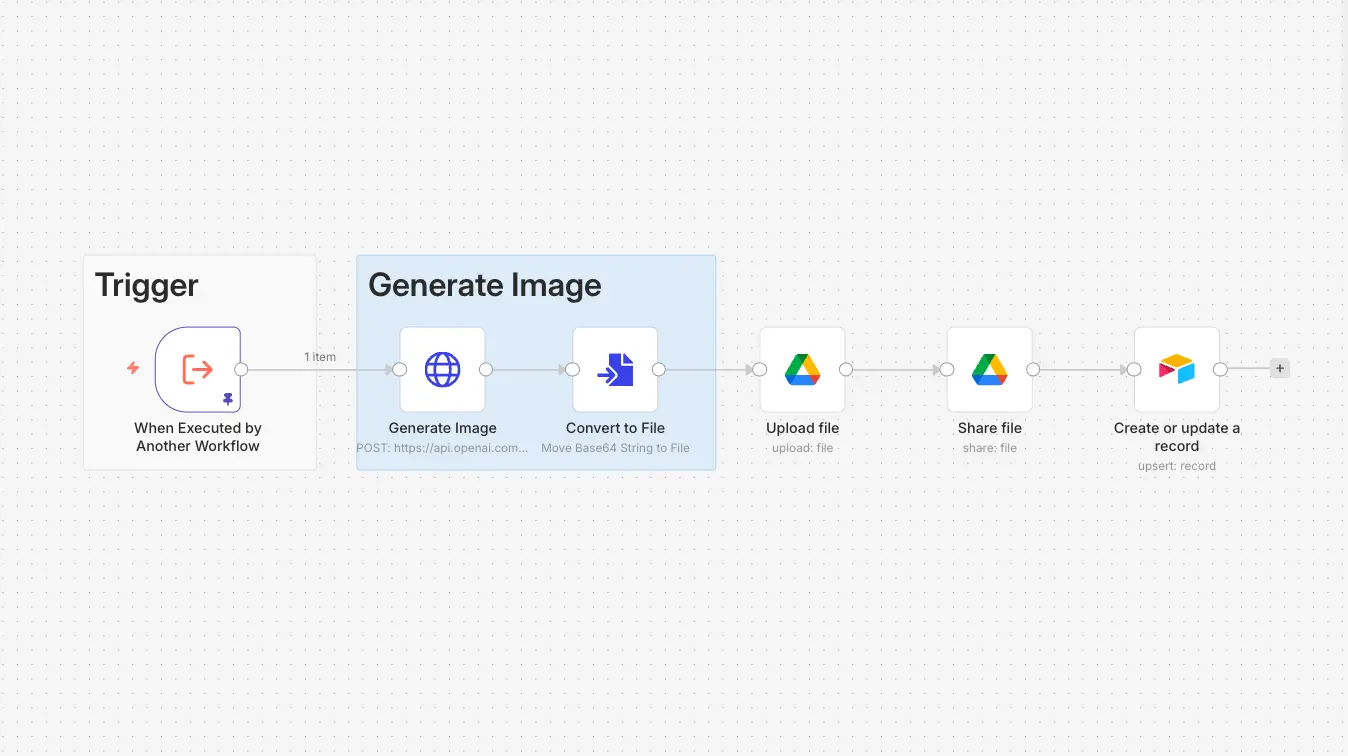1348x756 pixels.
Task: Click the input connector of Convert to File node
Action: tap(573, 369)
